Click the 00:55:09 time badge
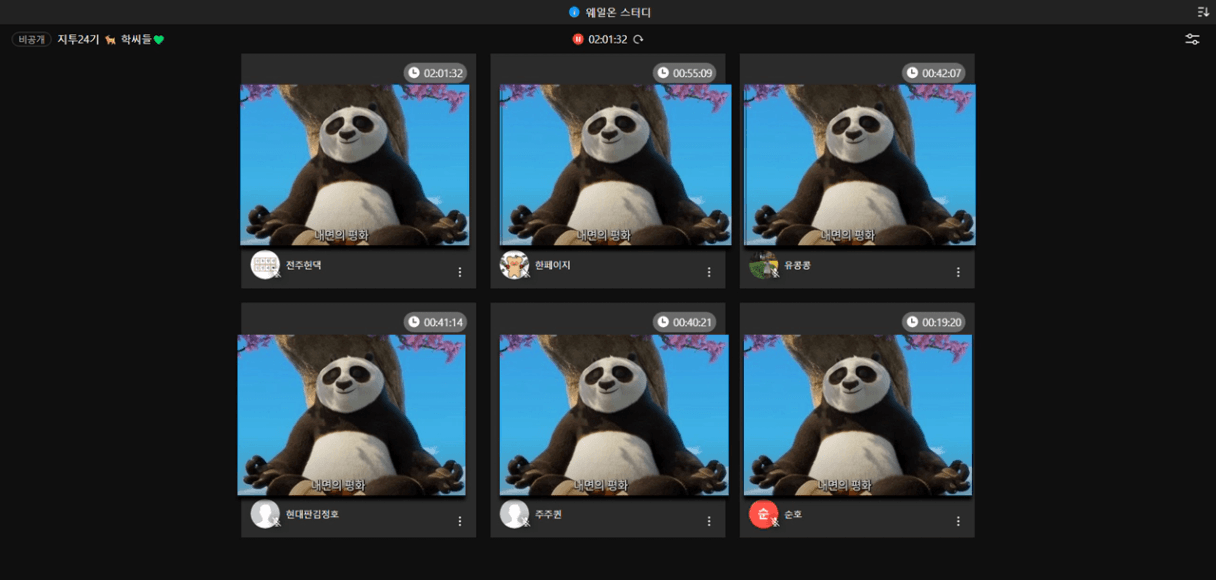This screenshot has width=1216, height=580. point(684,73)
